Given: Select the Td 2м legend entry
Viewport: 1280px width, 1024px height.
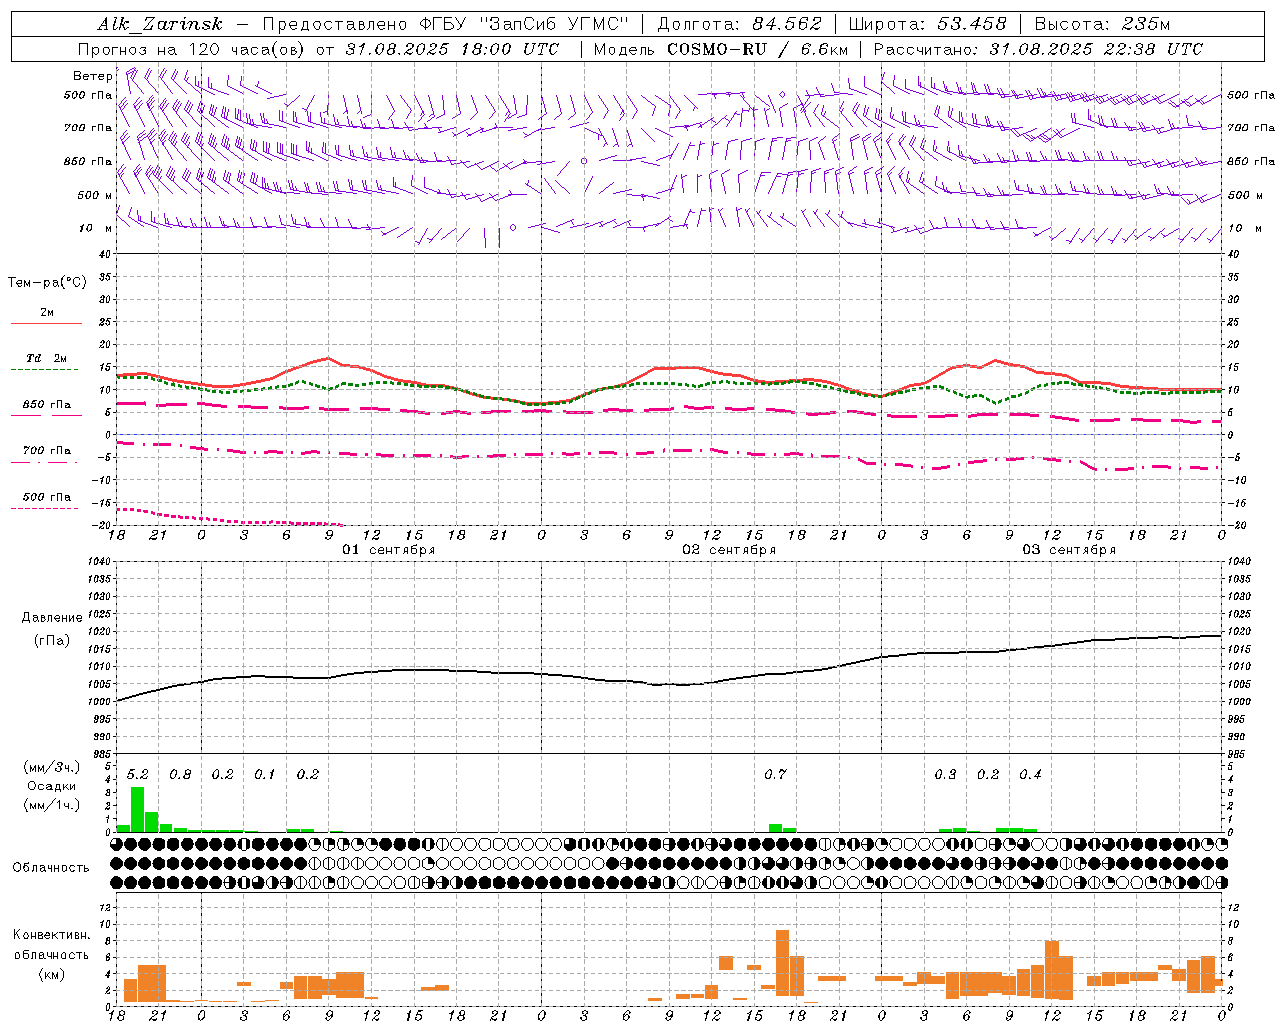Looking at the screenshot, I should (x=46, y=358).
